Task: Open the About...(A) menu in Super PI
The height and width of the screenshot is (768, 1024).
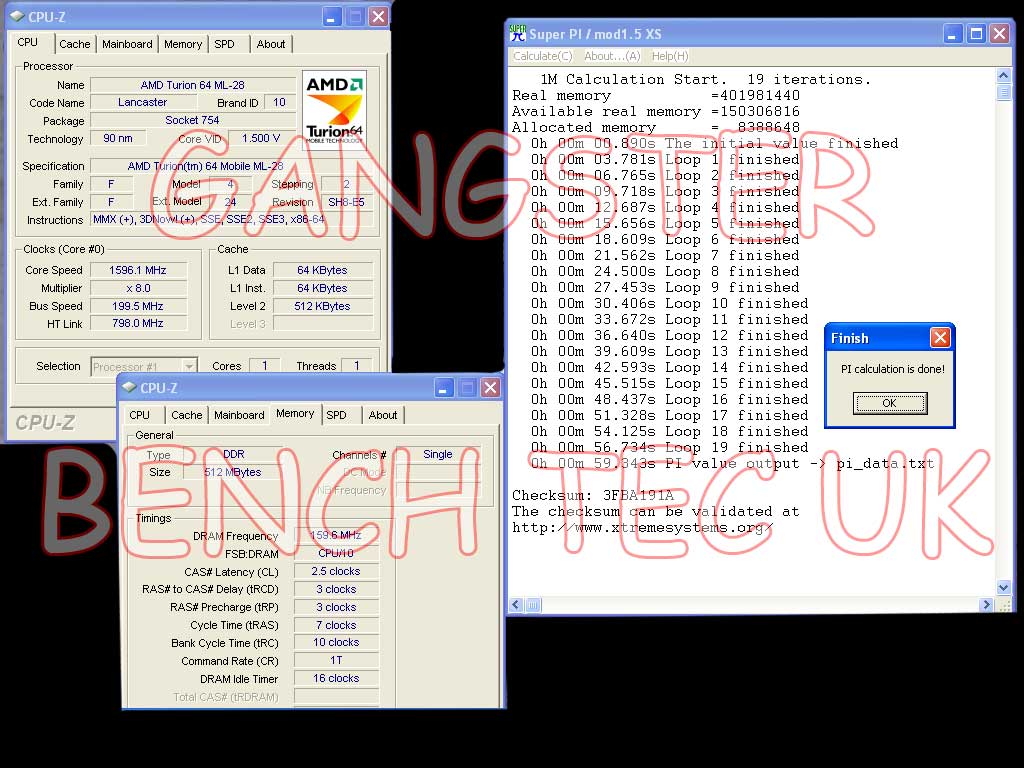Action: 612,56
